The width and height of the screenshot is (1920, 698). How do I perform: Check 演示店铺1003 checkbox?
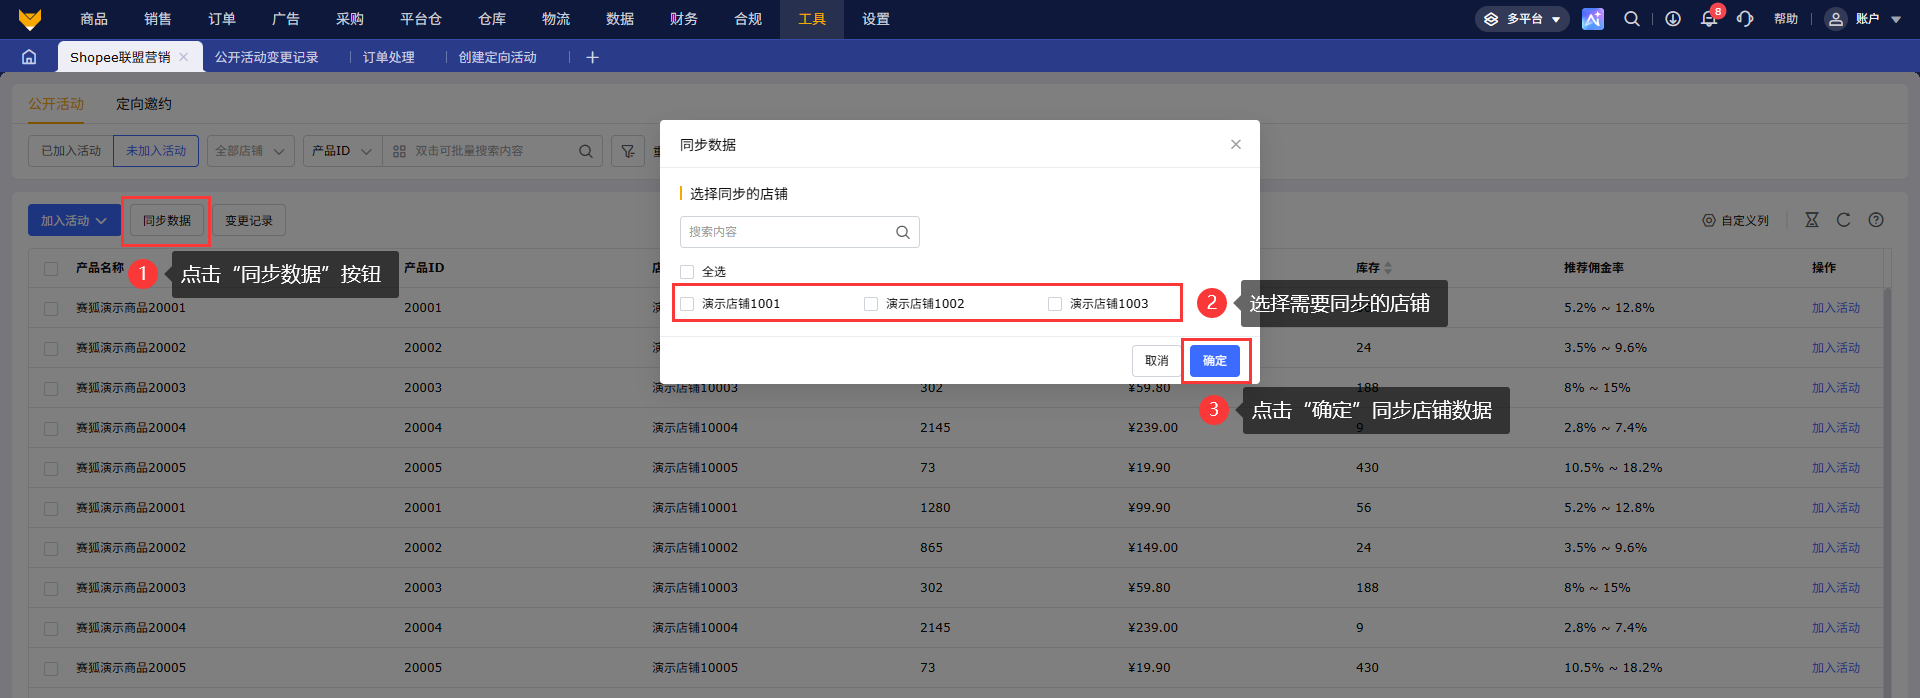click(x=1055, y=304)
